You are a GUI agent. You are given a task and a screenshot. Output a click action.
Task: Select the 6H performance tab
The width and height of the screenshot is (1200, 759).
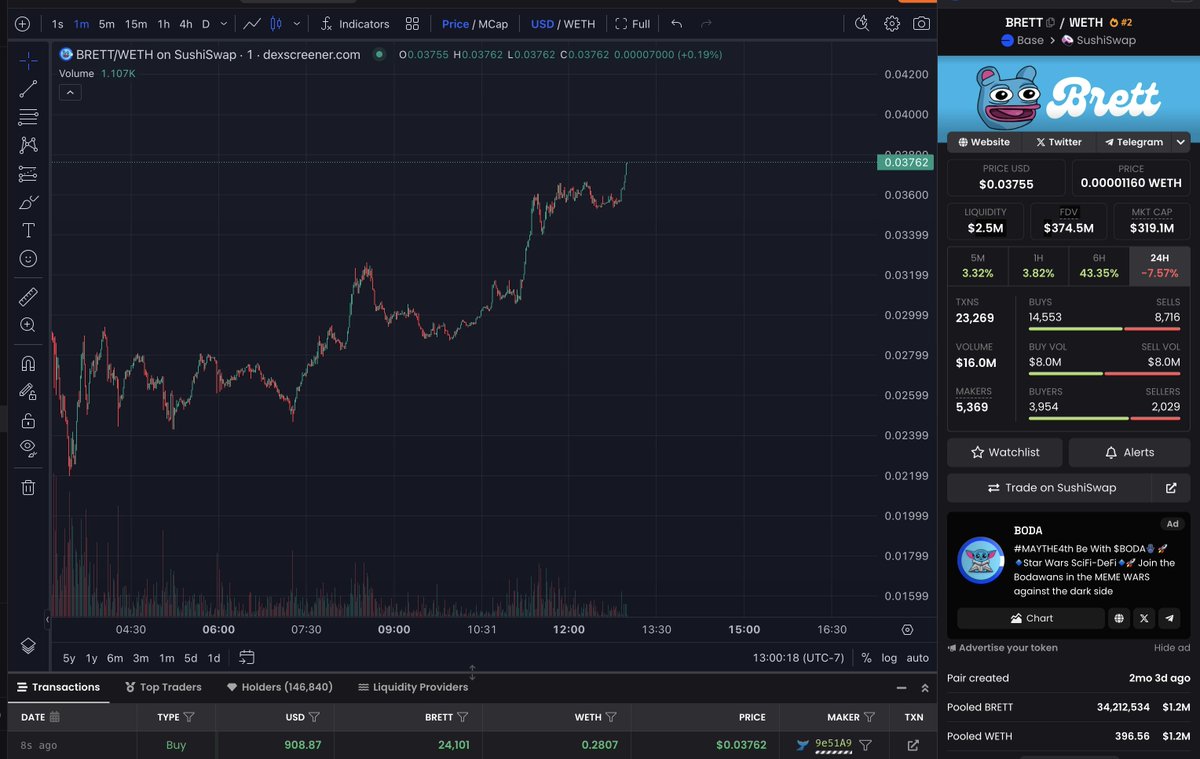pos(1099,265)
